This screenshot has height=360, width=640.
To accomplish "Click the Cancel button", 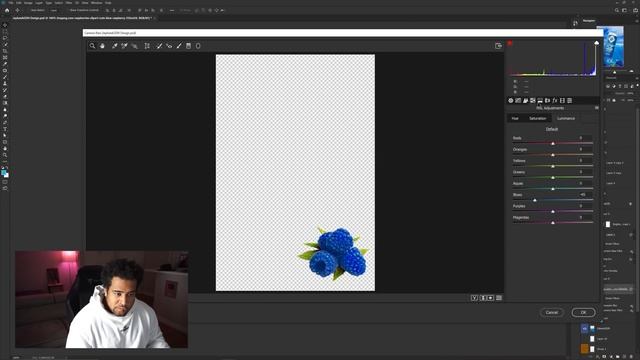I will pos(552,313).
